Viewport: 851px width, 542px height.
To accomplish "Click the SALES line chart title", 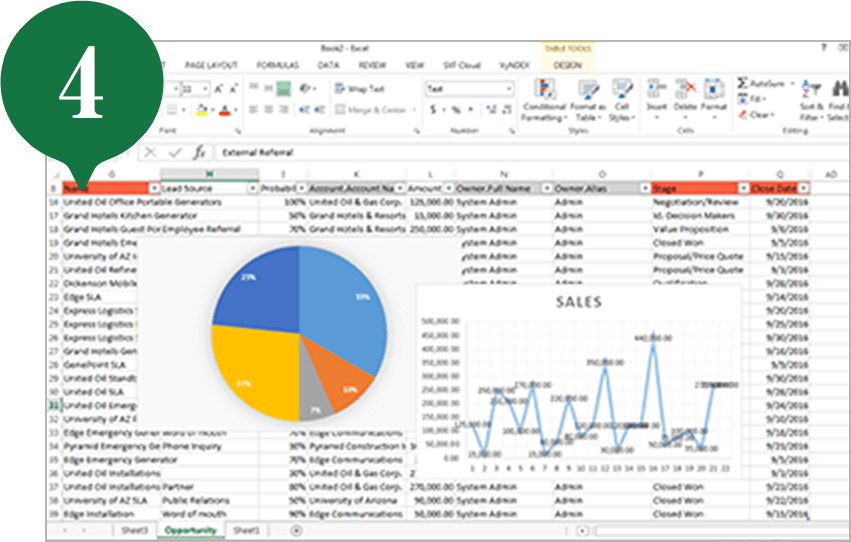I will (x=579, y=302).
